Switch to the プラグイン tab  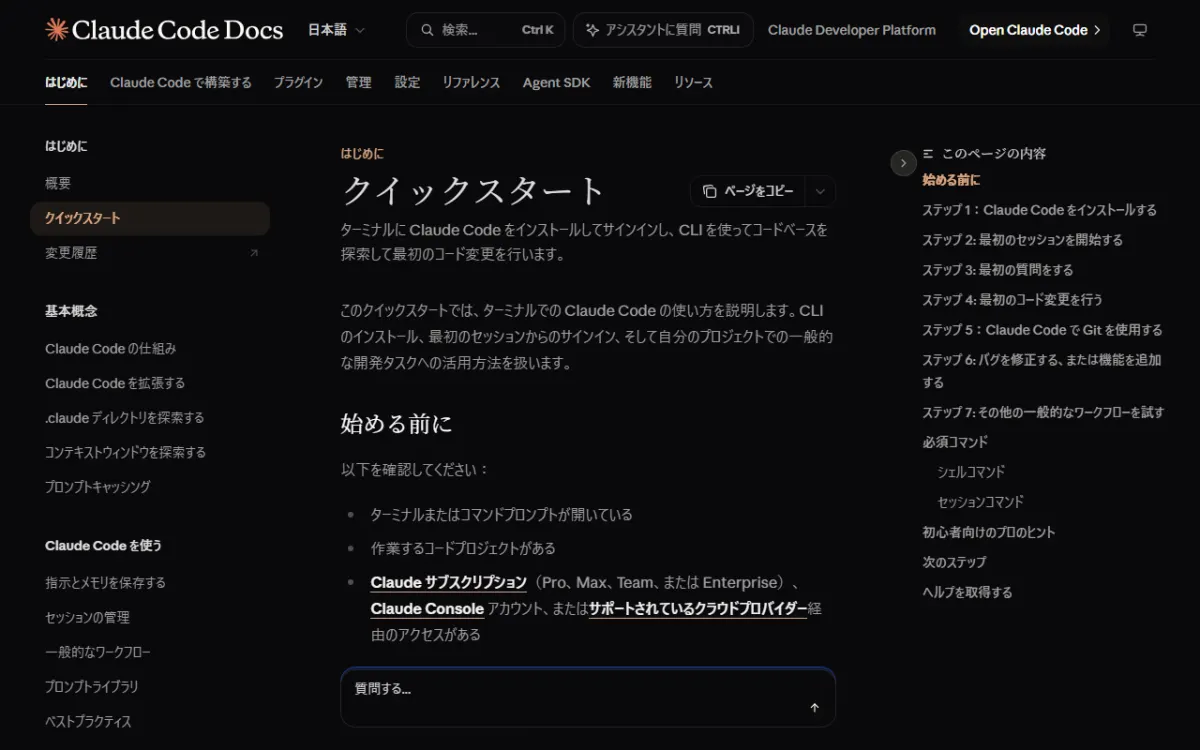pos(298,82)
